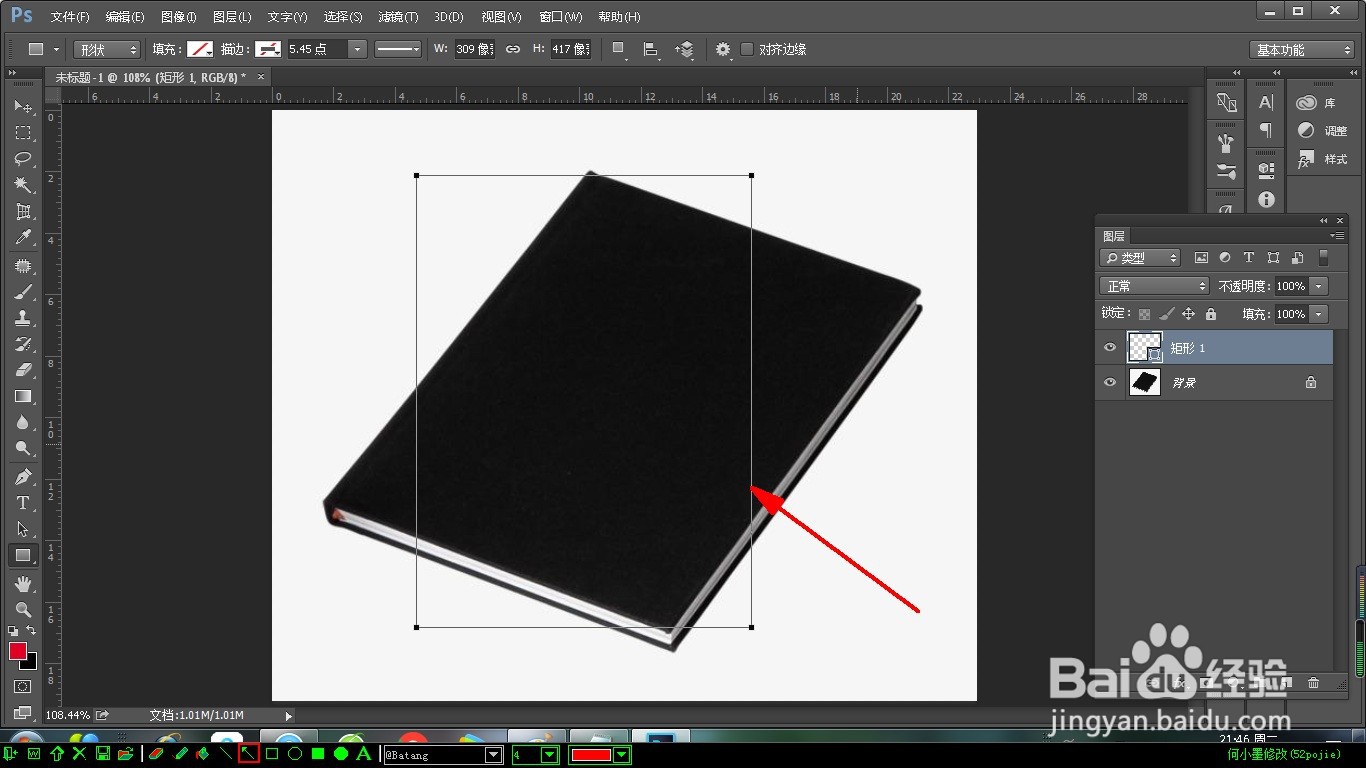Open the 图层(L) menu
1366x768 pixels.
coord(232,17)
